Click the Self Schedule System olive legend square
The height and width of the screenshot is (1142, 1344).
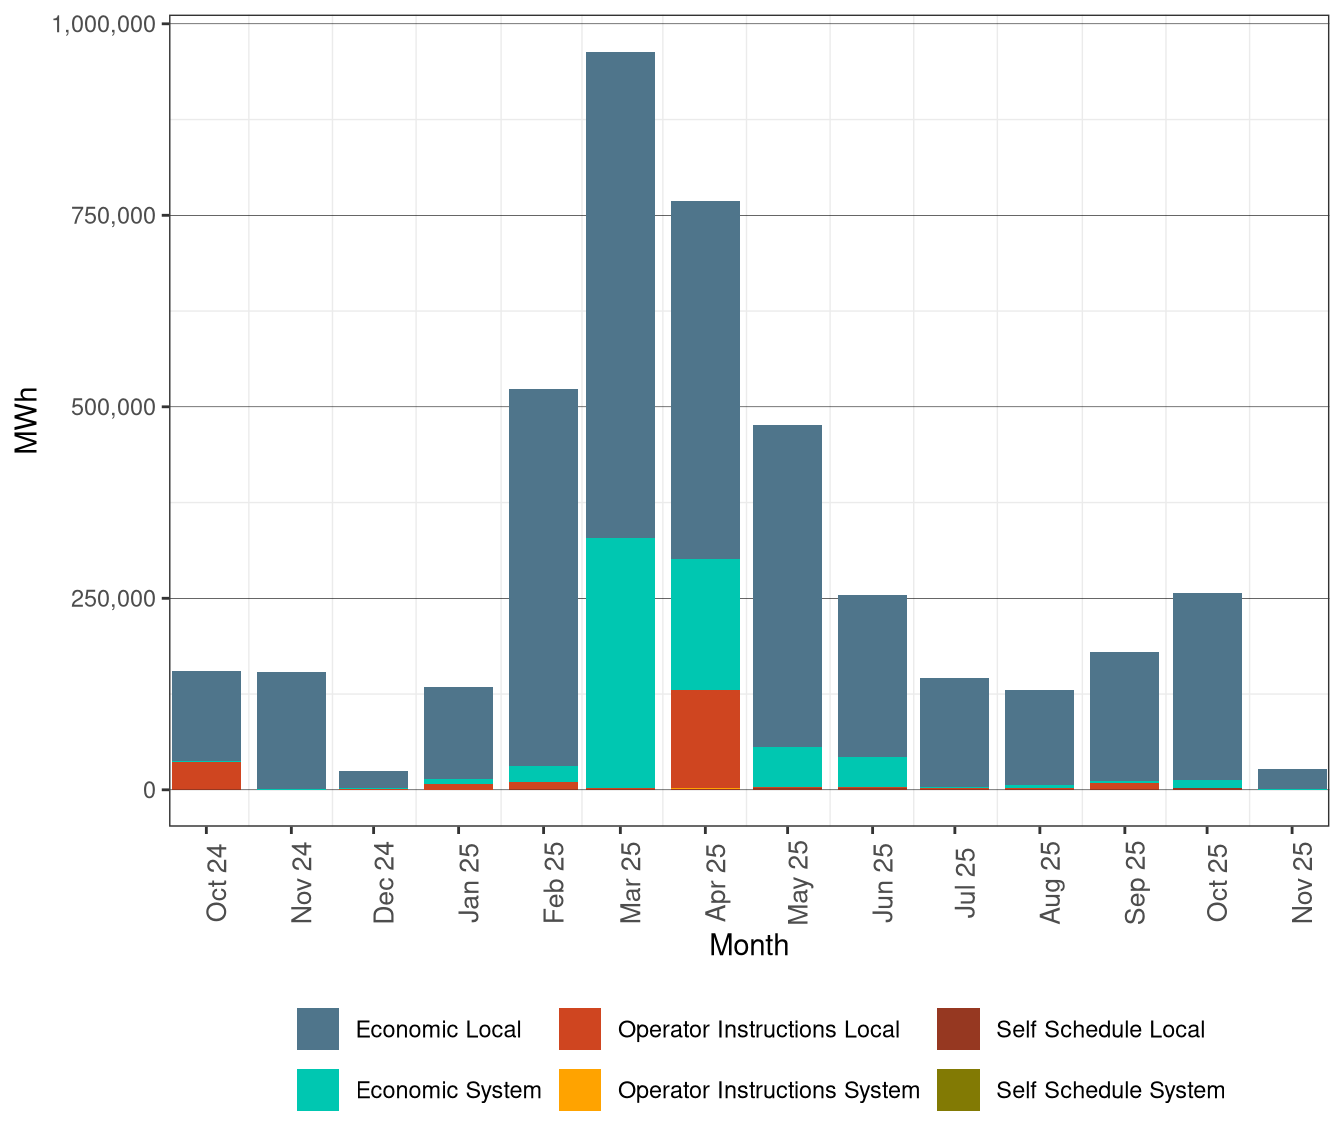coord(958,1091)
